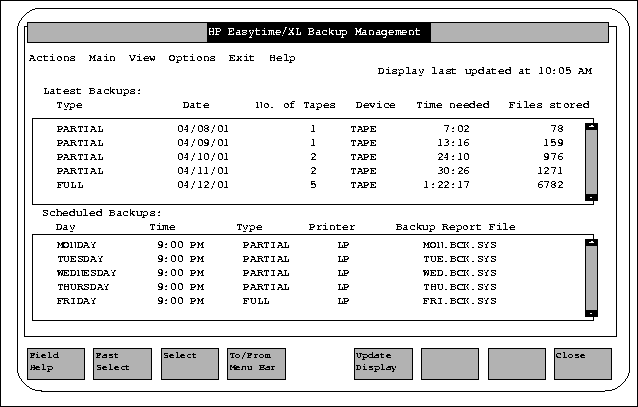Screen dimensions: 638x407
Task: Click the Time needed column header
Action: click(x=452, y=105)
